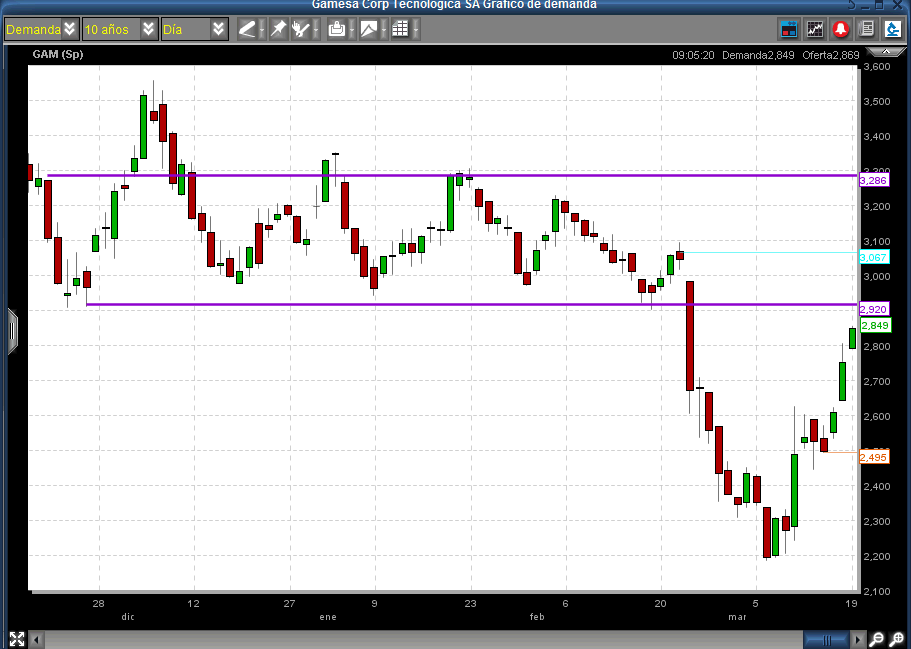
Task: Open drawing tool options arrow
Action: tap(262, 29)
